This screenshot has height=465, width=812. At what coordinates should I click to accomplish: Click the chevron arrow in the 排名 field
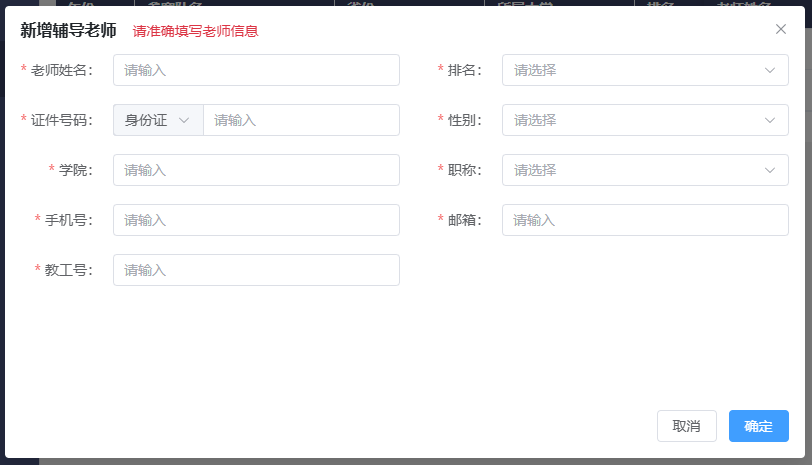point(769,70)
